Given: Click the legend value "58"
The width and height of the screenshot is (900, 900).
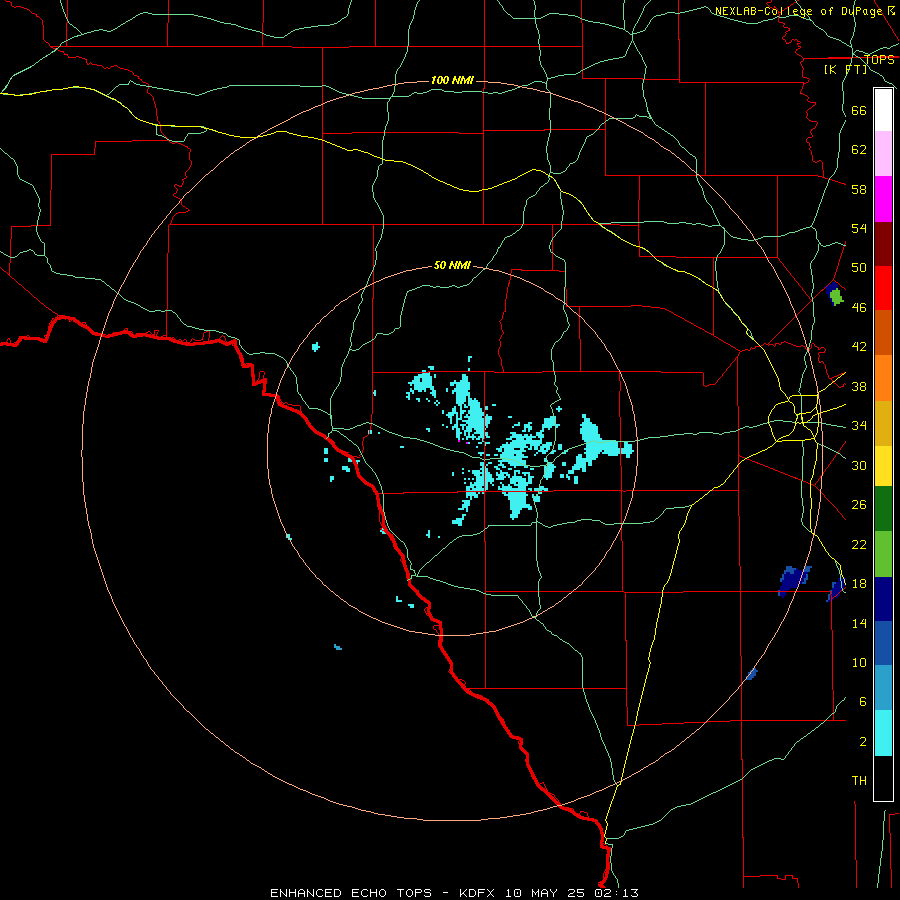Looking at the screenshot, I should (859, 189).
